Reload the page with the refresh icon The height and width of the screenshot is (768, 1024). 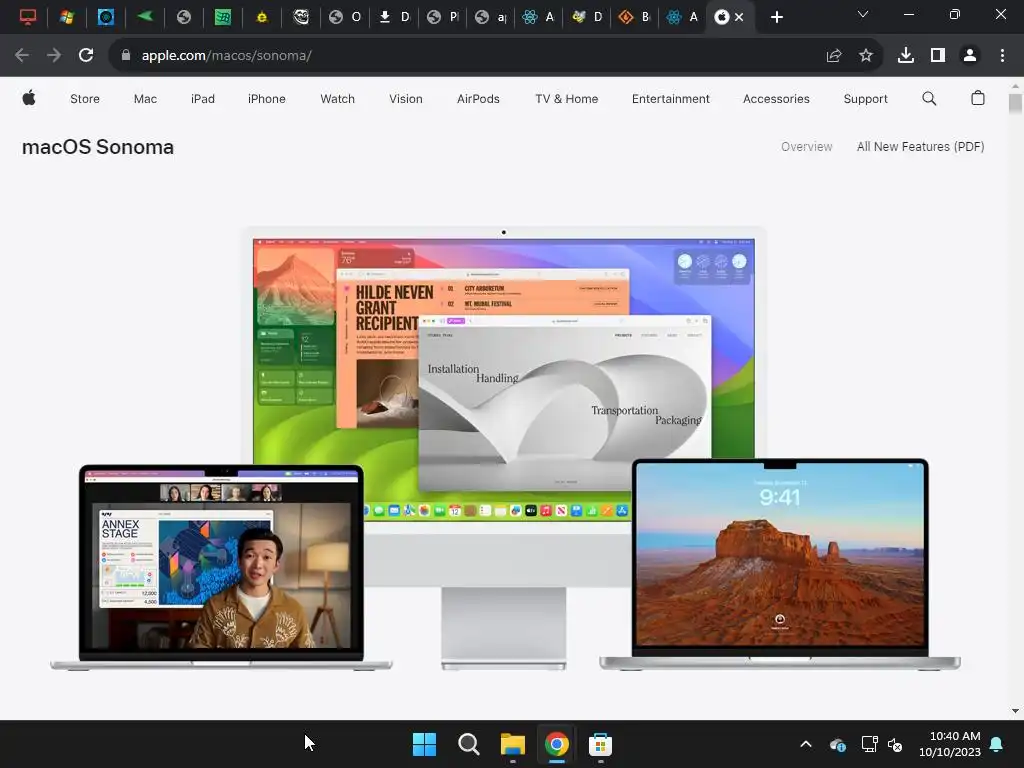click(86, 56)
